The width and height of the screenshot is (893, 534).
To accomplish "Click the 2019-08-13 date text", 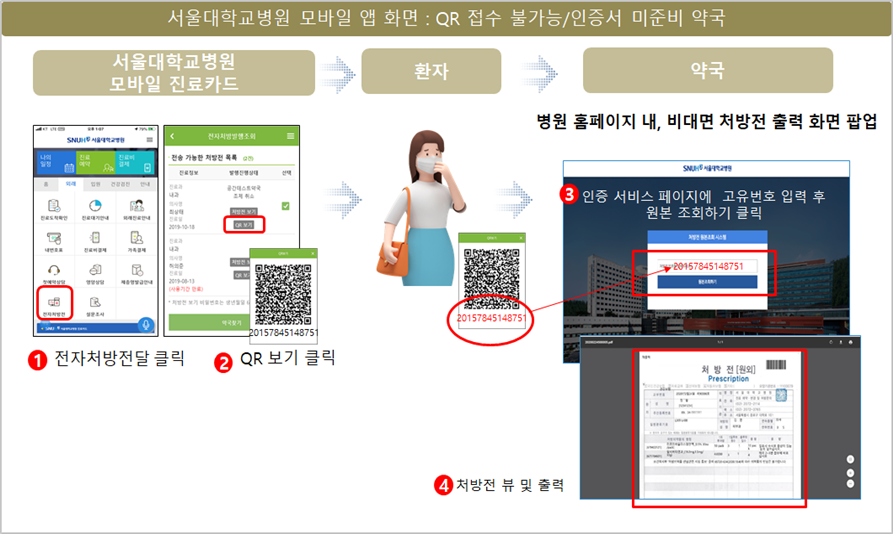I will click(182, 281).
